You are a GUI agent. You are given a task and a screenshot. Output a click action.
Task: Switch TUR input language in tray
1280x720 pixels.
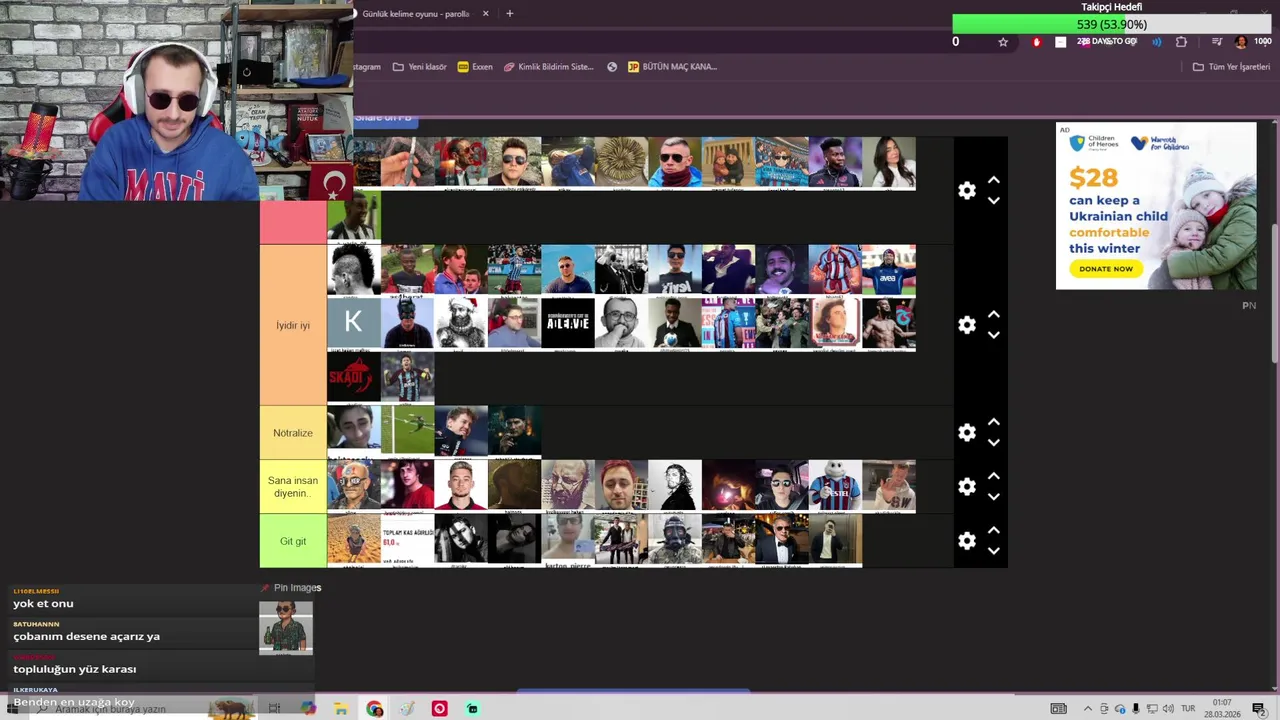tap(1189, 709)
